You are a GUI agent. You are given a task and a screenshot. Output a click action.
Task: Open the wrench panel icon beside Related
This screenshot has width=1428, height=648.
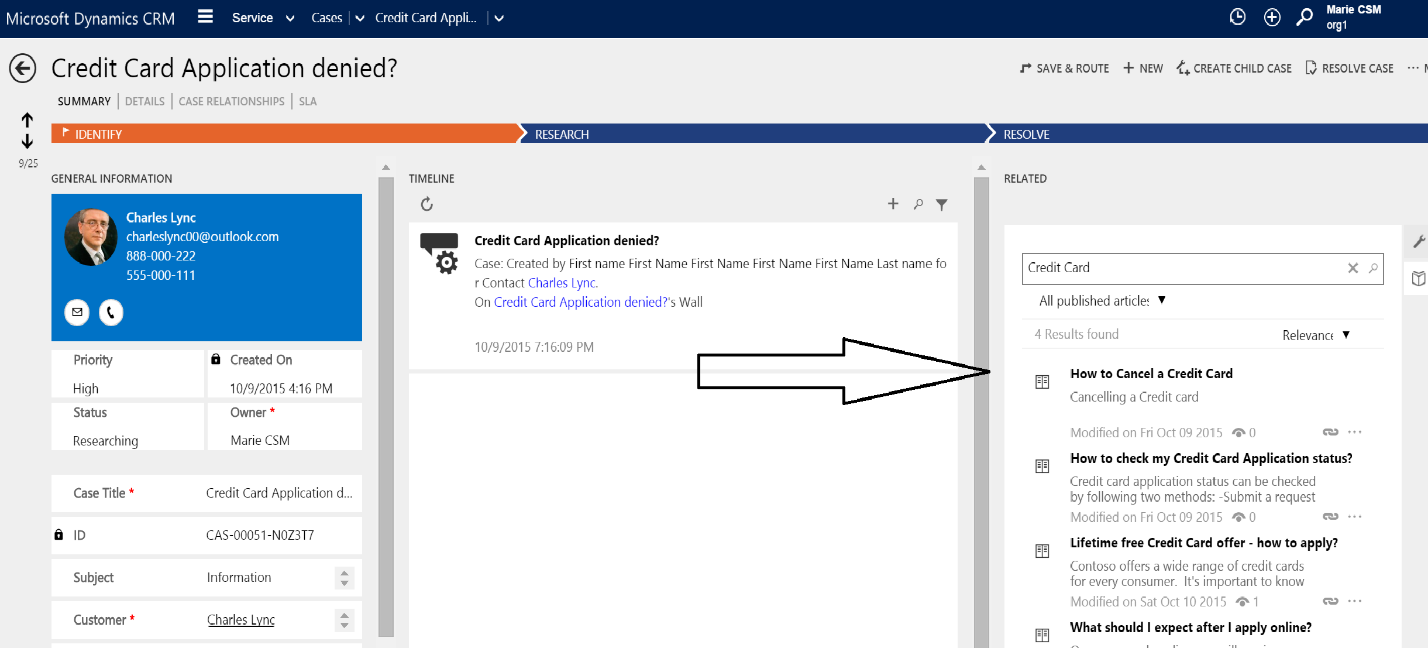coord(1417,241)
